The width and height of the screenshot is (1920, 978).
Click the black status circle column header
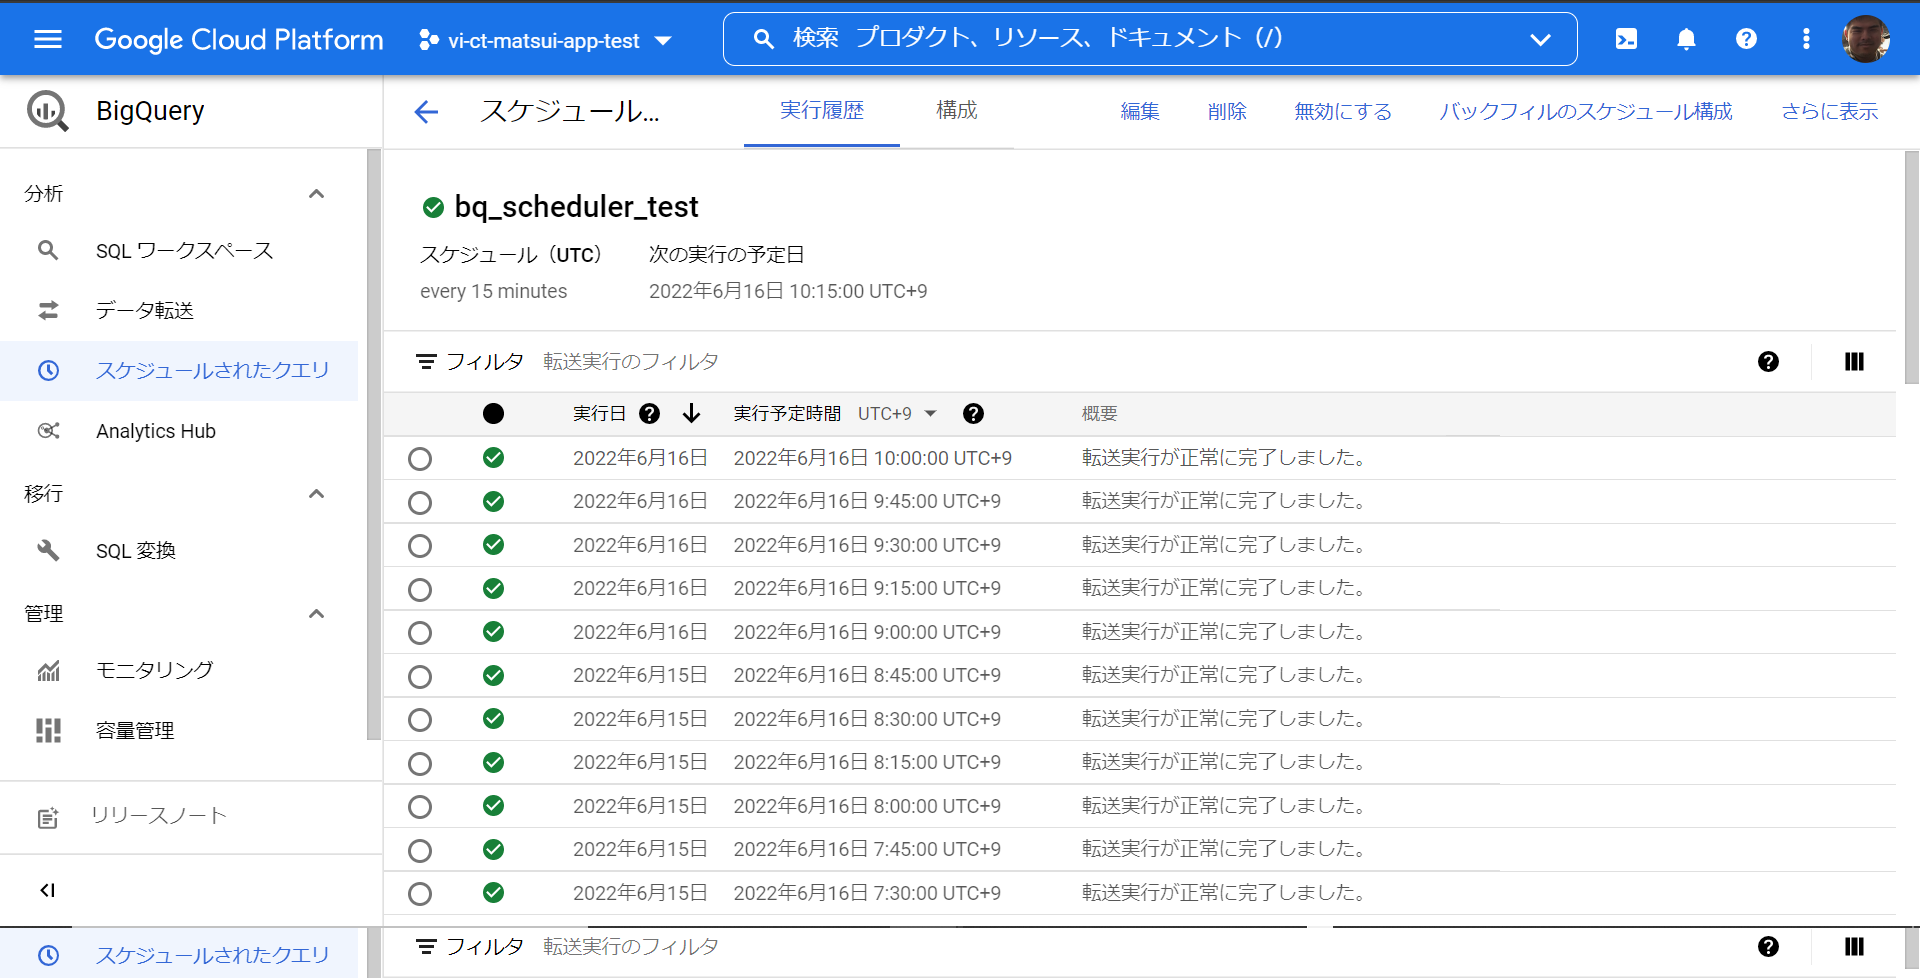click(x=493, y=414)
